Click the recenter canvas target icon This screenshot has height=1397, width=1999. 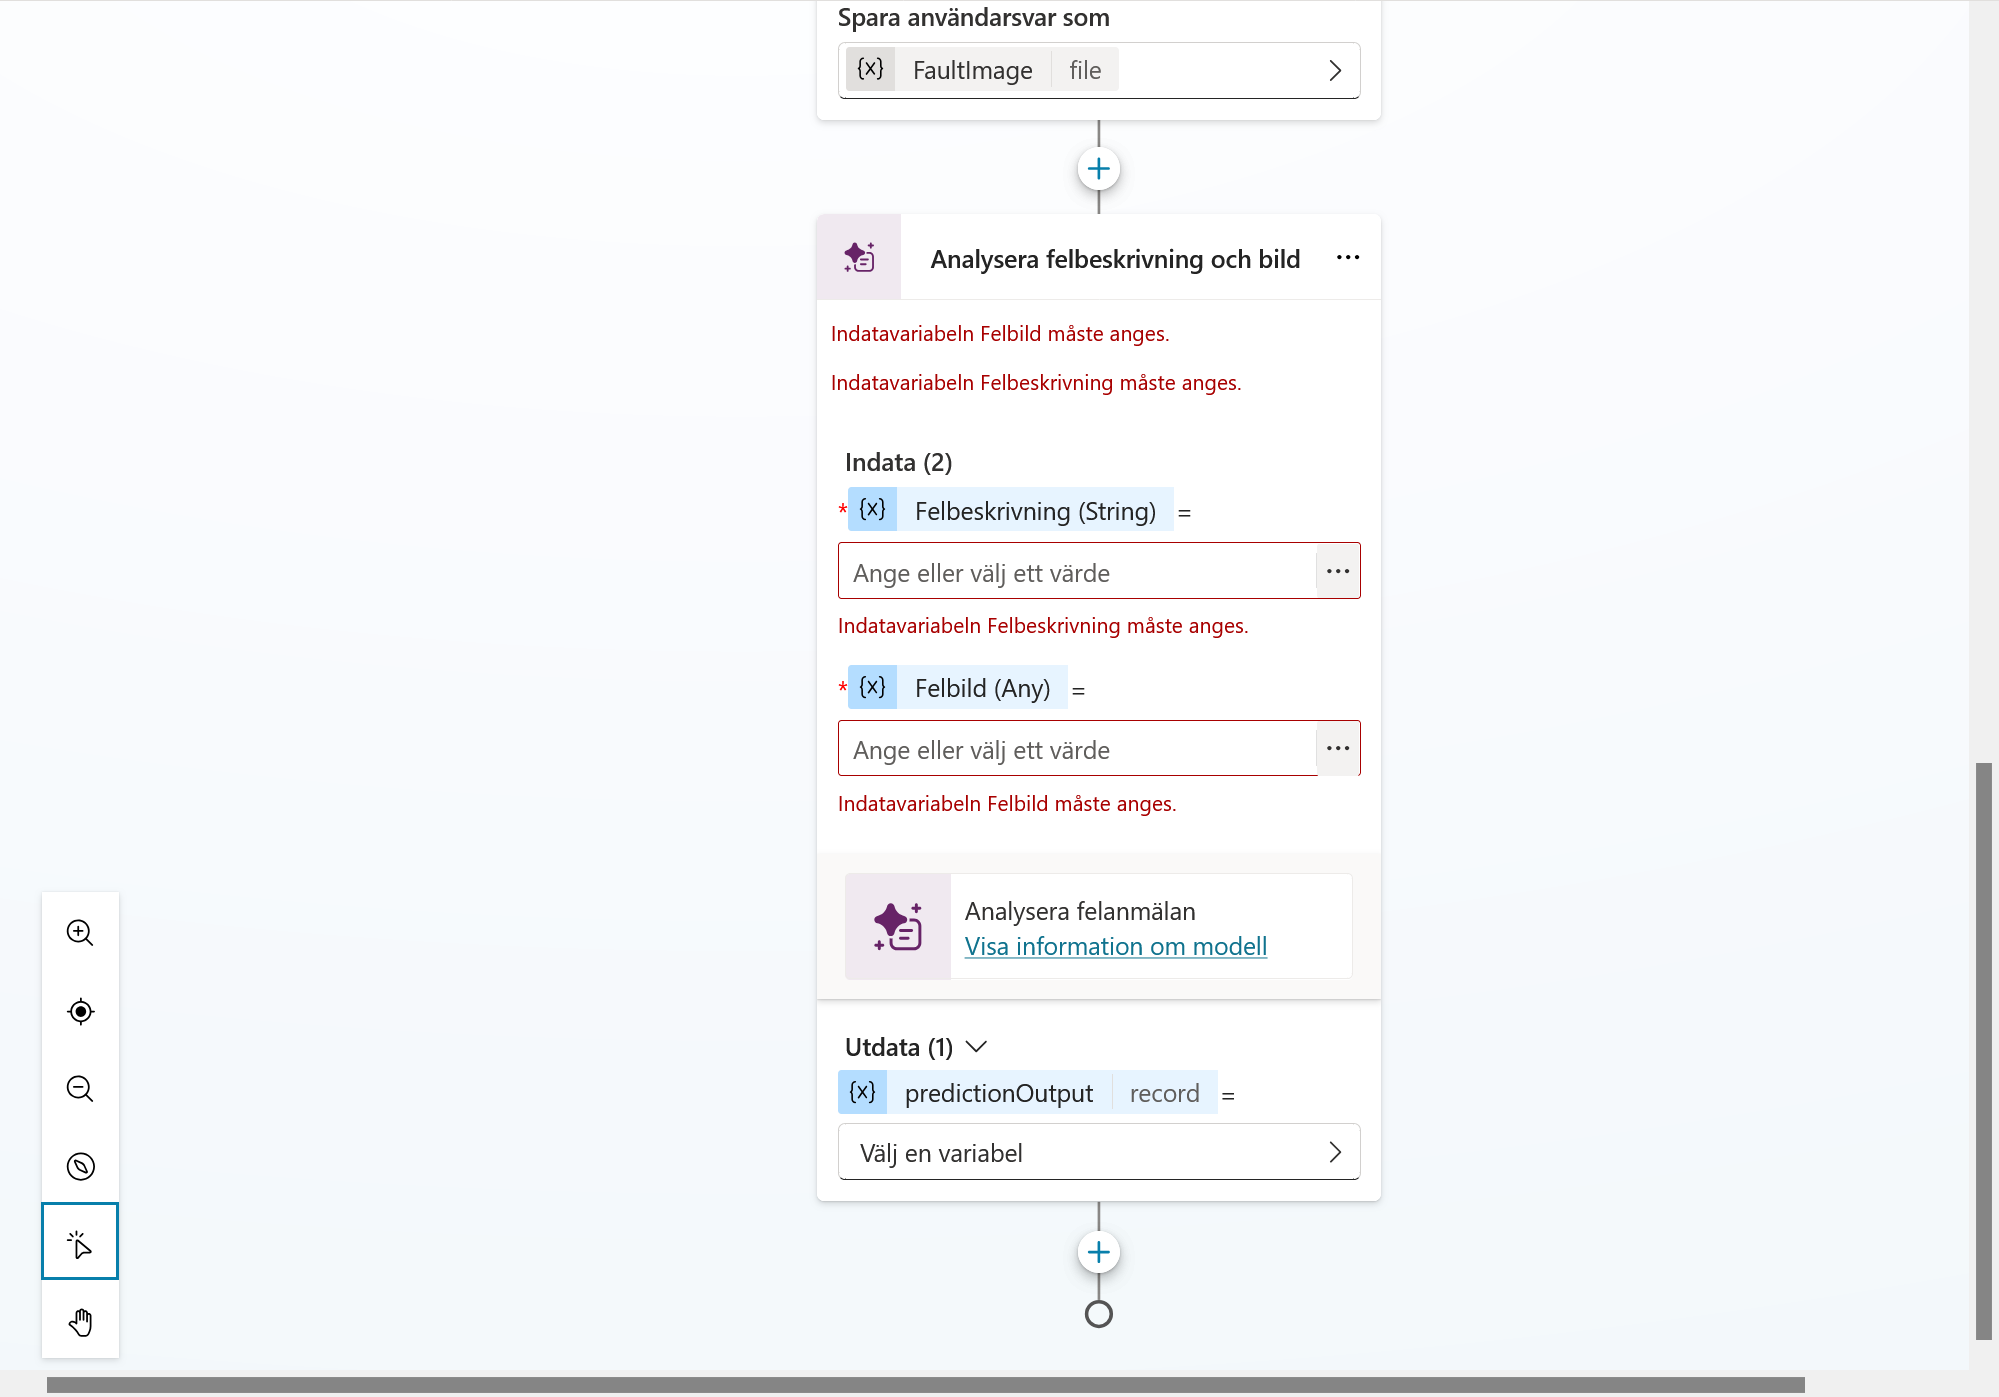click(80, 1010)
